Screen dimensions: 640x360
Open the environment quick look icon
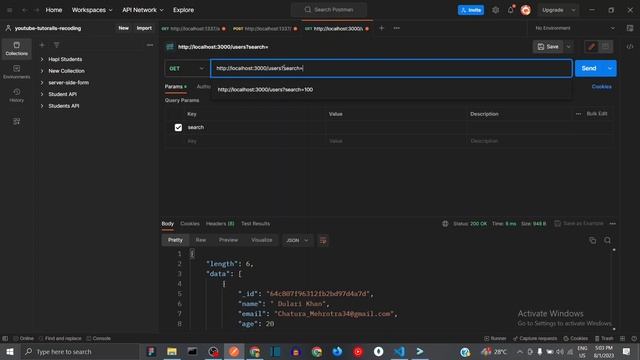(x=630, y=28)
